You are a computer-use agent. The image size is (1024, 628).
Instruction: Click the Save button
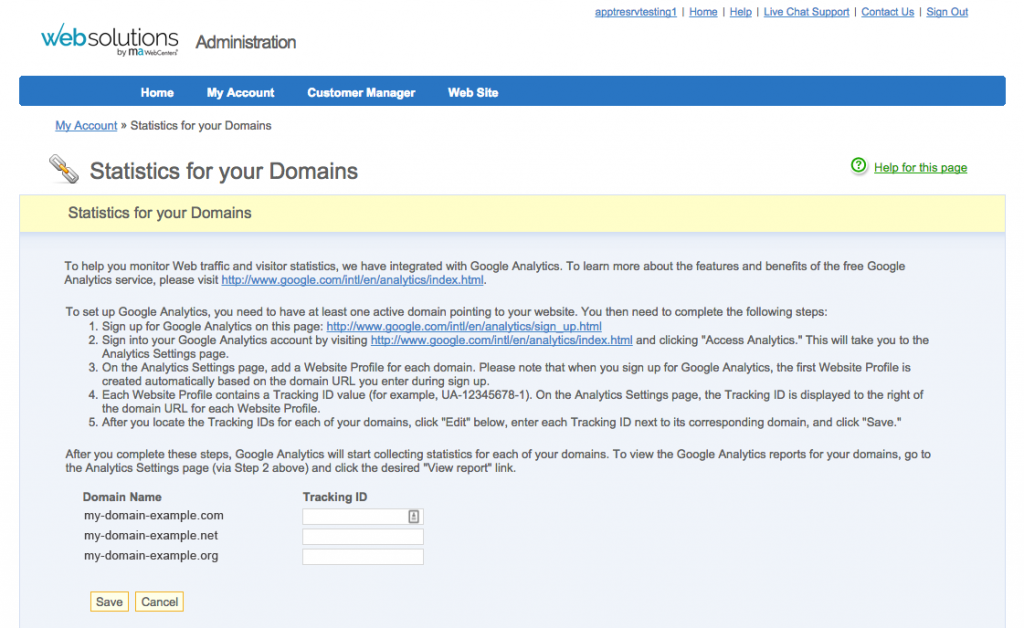(x=109, y=602)
